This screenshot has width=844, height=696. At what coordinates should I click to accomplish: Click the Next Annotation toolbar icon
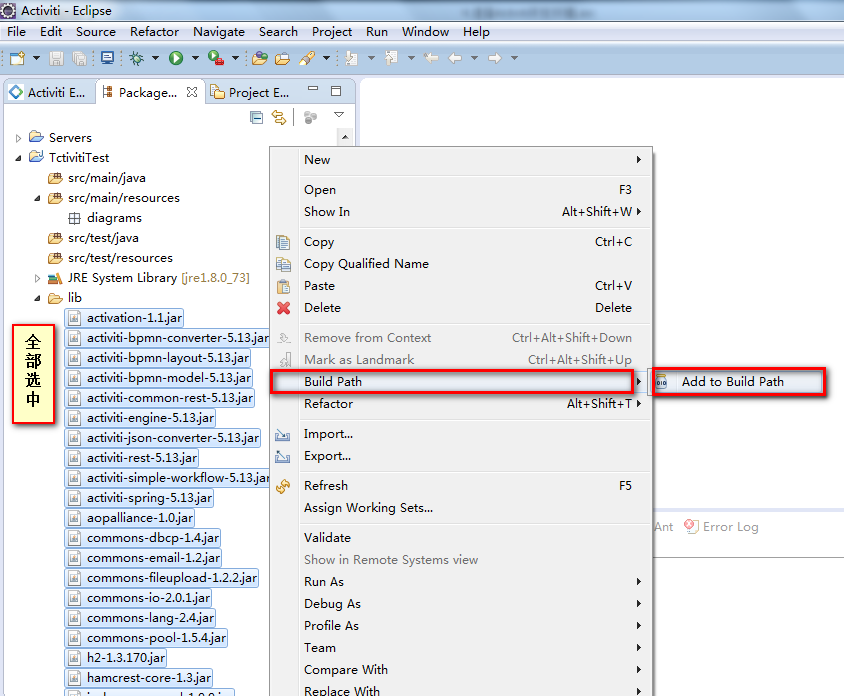351,58
